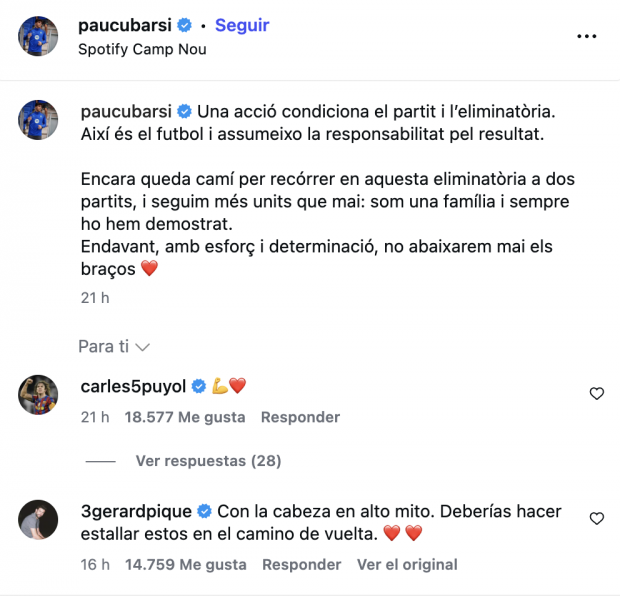This screenshot has height=596, width=620.
Task: Click the verified badge beside carles5puyol
Action: click(x=198, y=386)
